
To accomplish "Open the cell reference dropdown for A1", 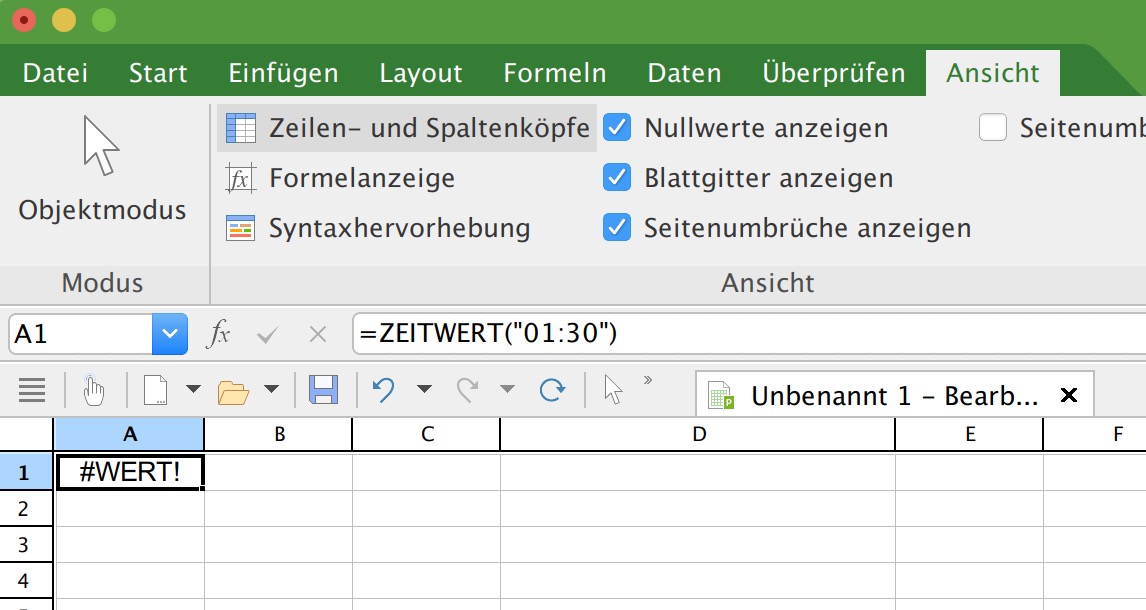I will pyautogui.click(x=170, y=334).
